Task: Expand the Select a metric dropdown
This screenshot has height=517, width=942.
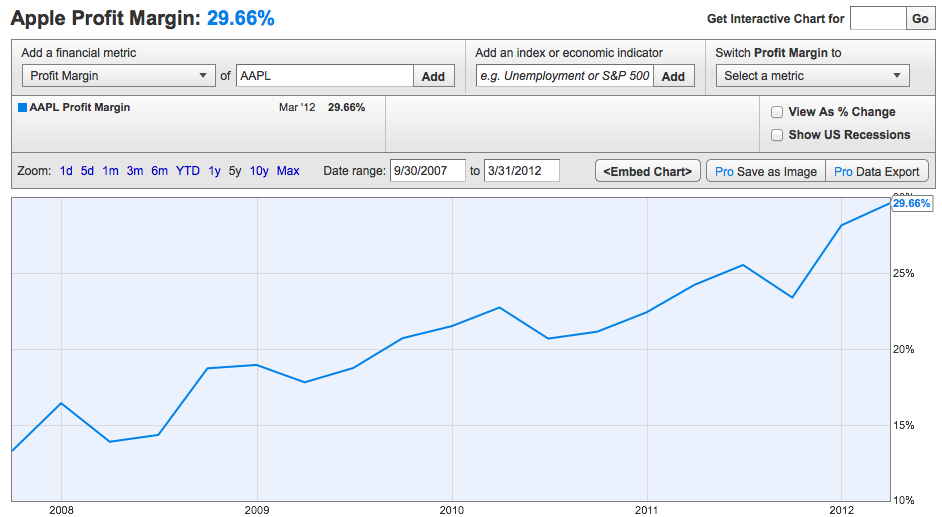Action: pos(812,76)
